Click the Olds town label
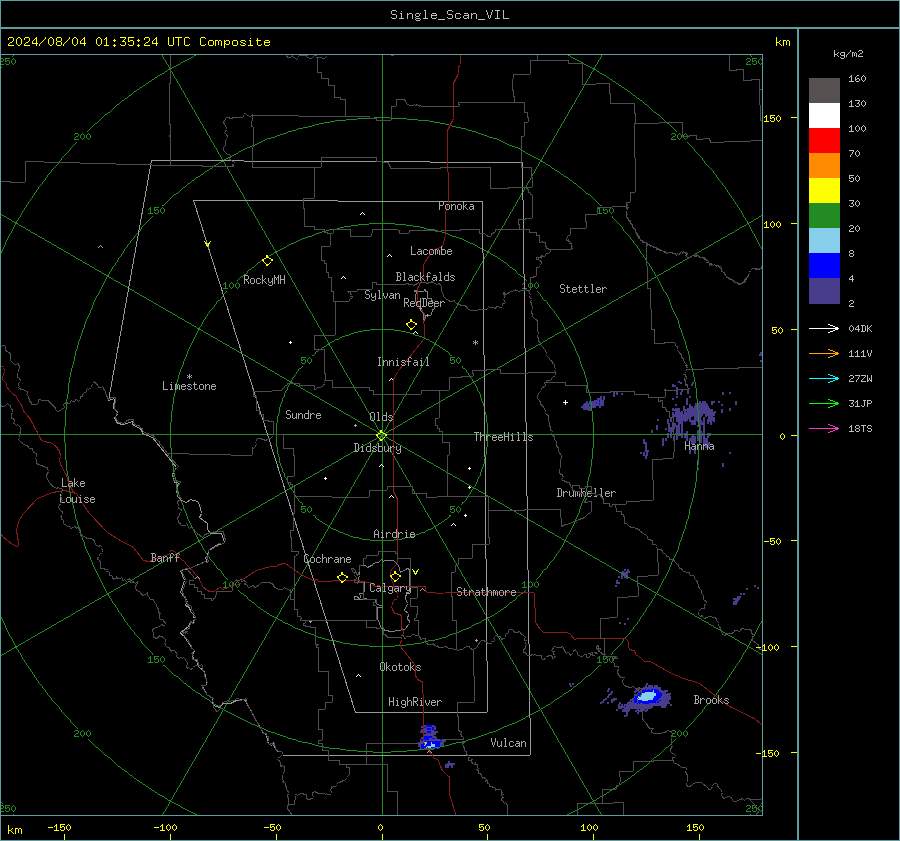The width and height of the screenshot is (900, 841). (381, 417)
